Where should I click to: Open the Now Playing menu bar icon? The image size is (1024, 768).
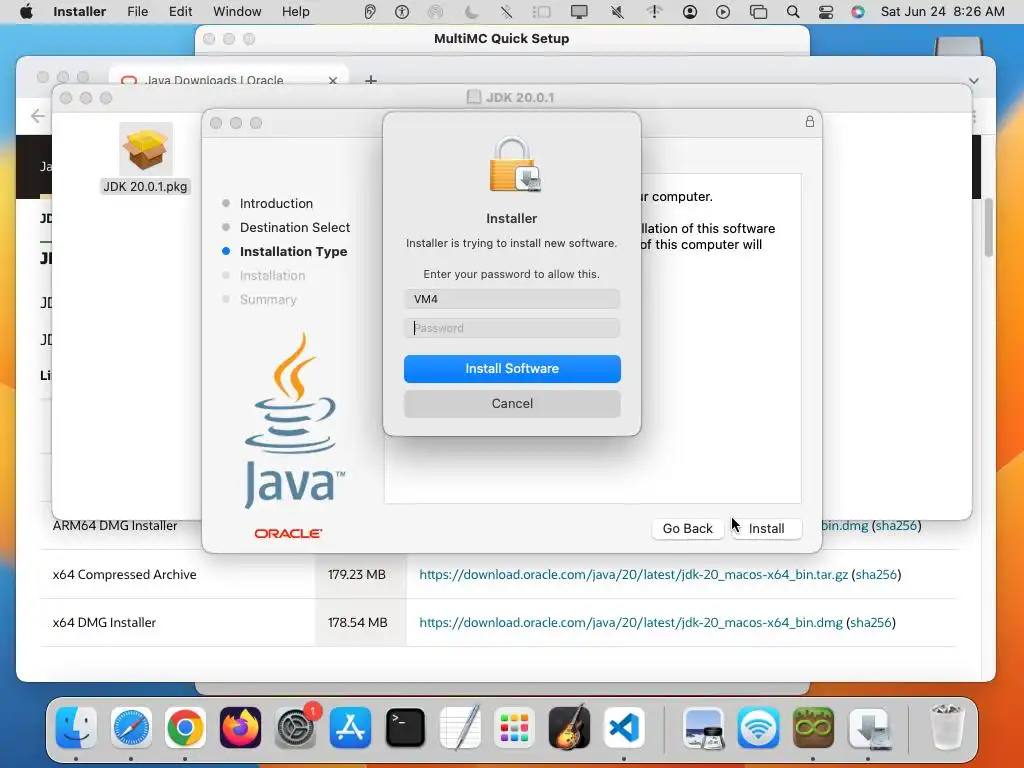tap(723, 12)
